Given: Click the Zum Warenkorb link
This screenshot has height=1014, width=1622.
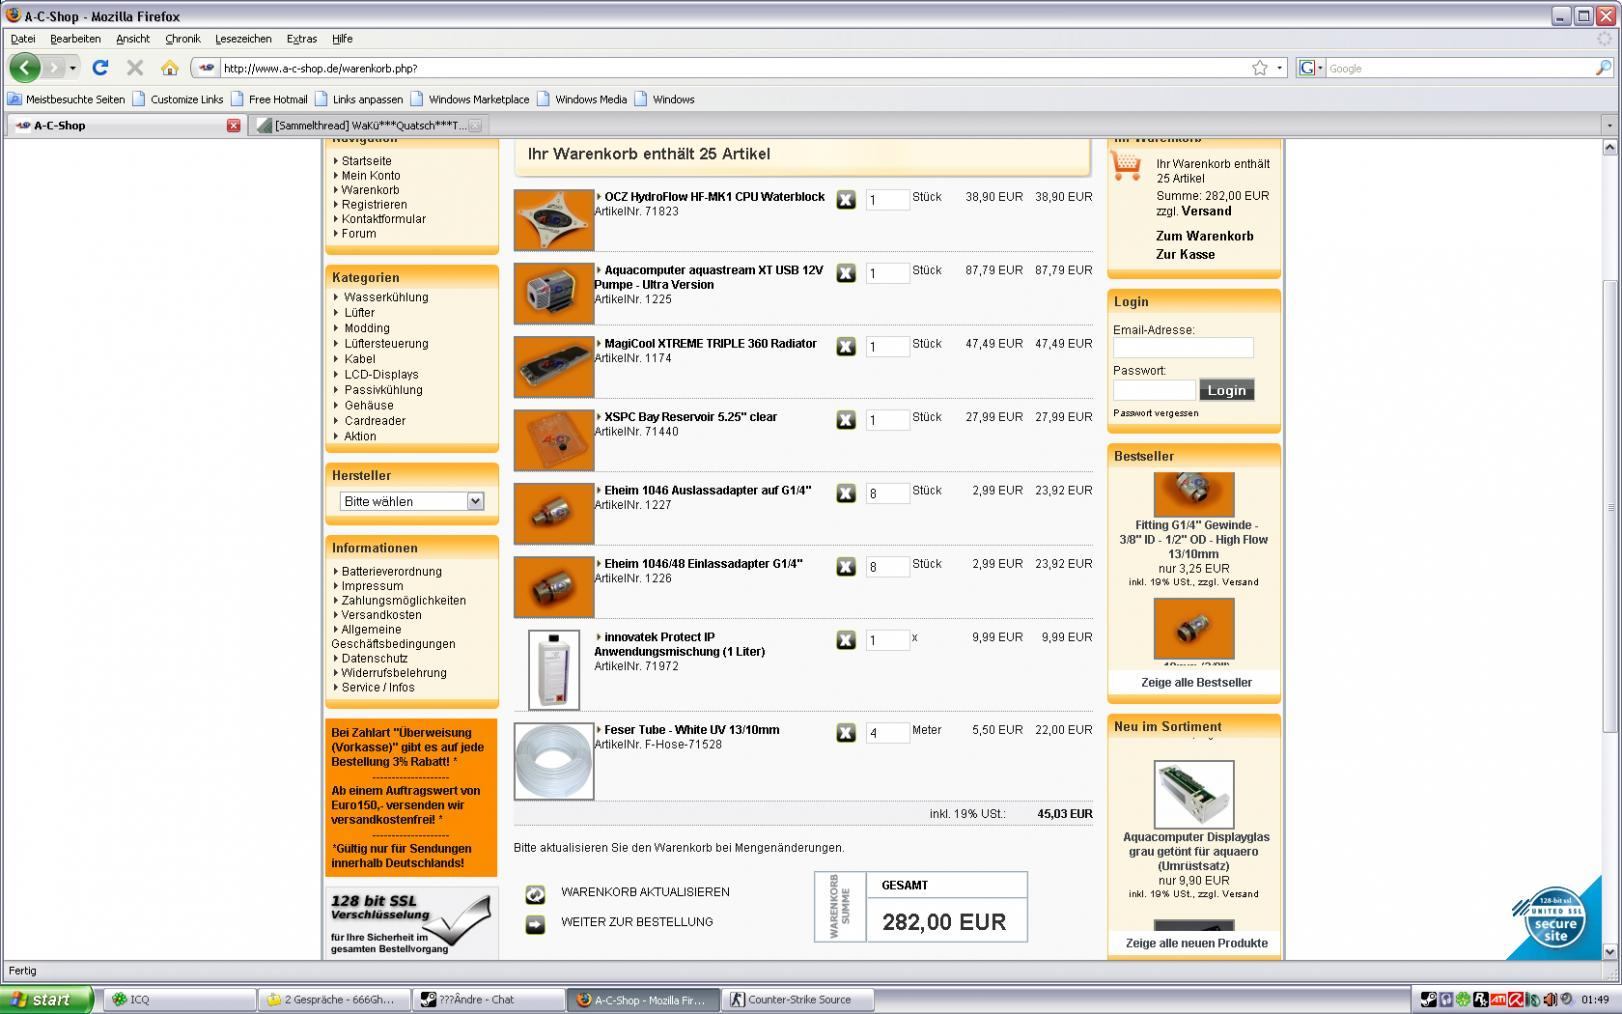Looking at the screenshot, I should tap(1204, 236).
